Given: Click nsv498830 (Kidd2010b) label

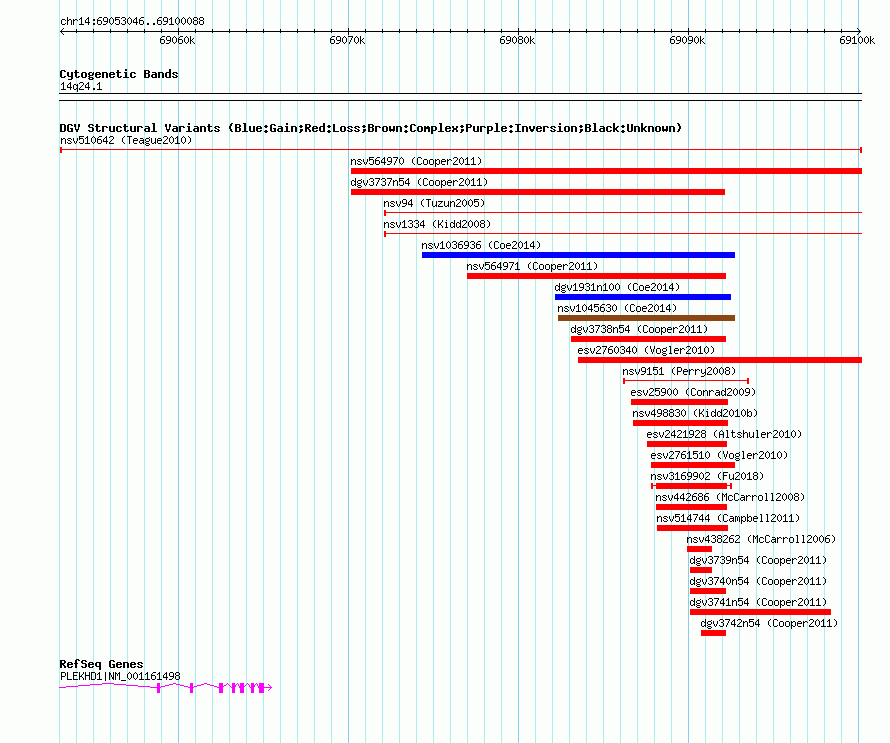Looking at the screenshot, I should [x=695, y=413].
